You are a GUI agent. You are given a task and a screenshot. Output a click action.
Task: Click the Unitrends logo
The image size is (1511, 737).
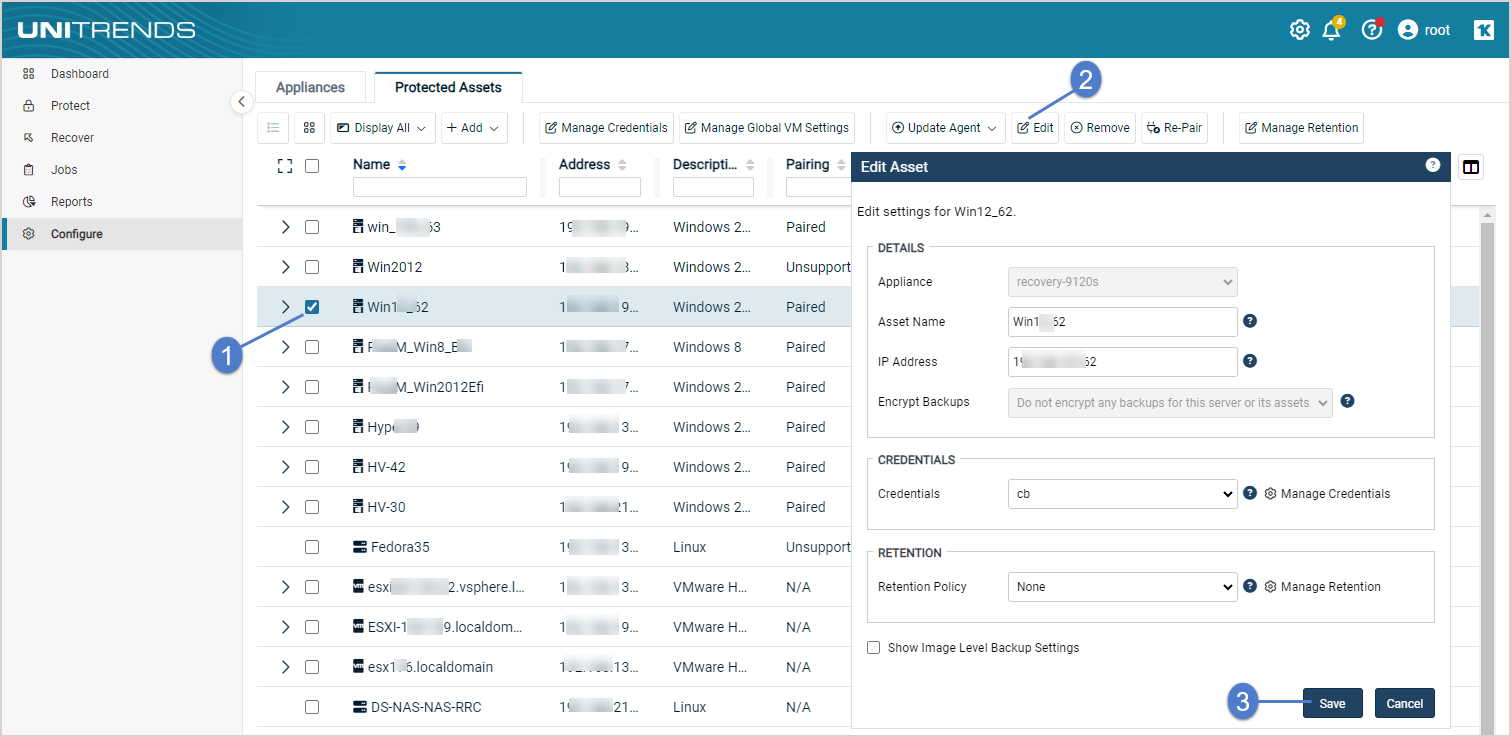[x=106, y=30]
